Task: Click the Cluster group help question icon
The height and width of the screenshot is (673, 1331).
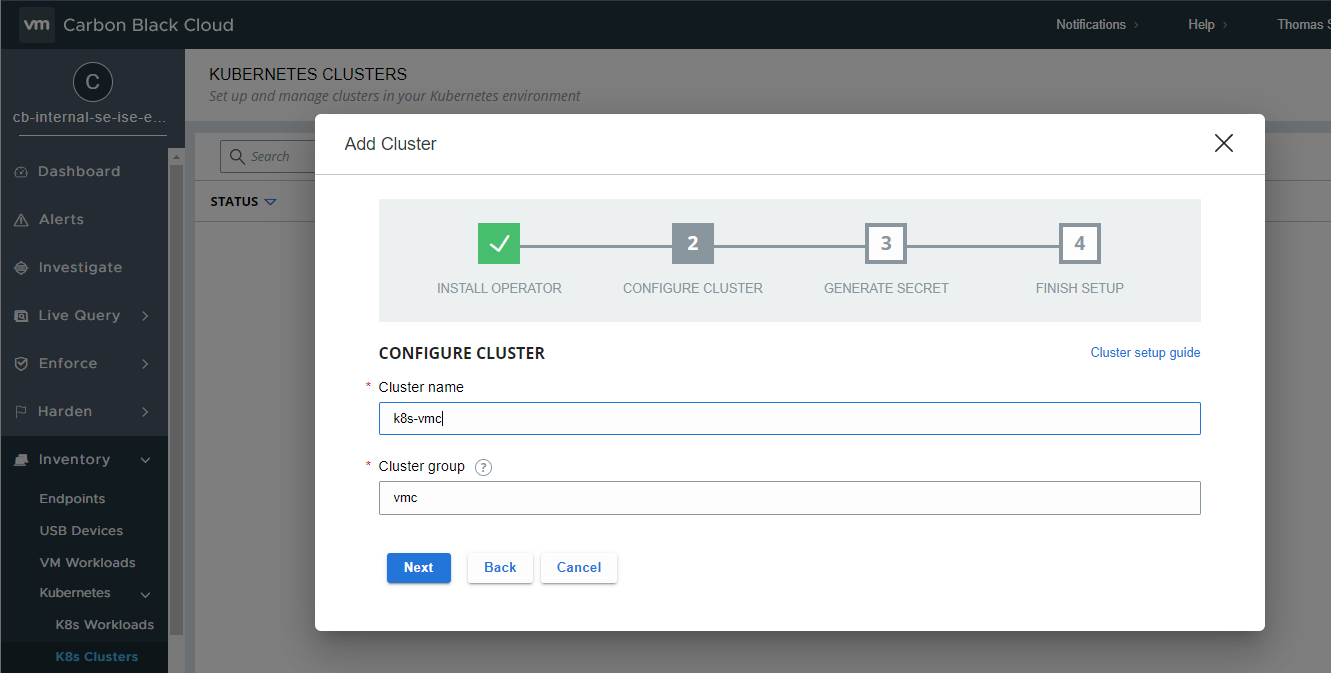Action: pos(483,467)
